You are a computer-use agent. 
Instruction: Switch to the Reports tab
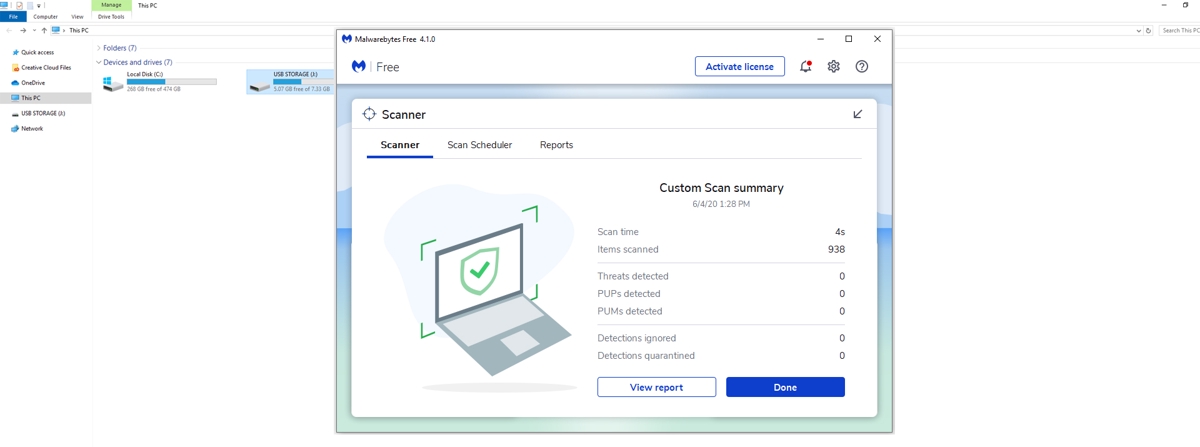tap(556, 145)
